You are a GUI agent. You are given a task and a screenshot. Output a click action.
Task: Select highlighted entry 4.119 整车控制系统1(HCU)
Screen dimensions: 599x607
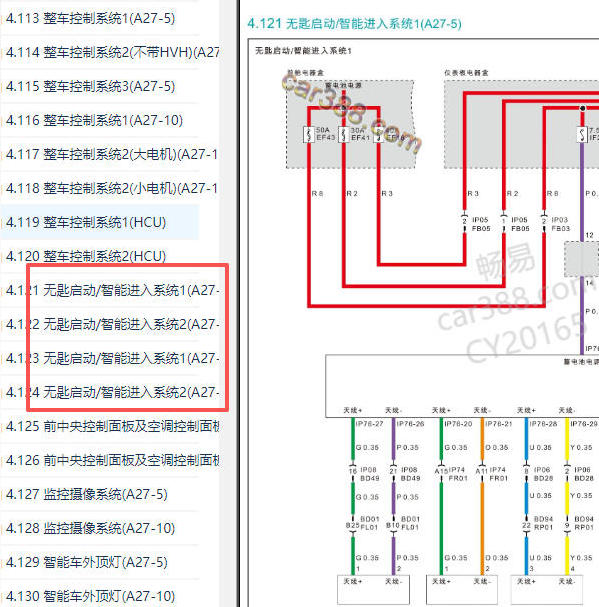(86, 223)
